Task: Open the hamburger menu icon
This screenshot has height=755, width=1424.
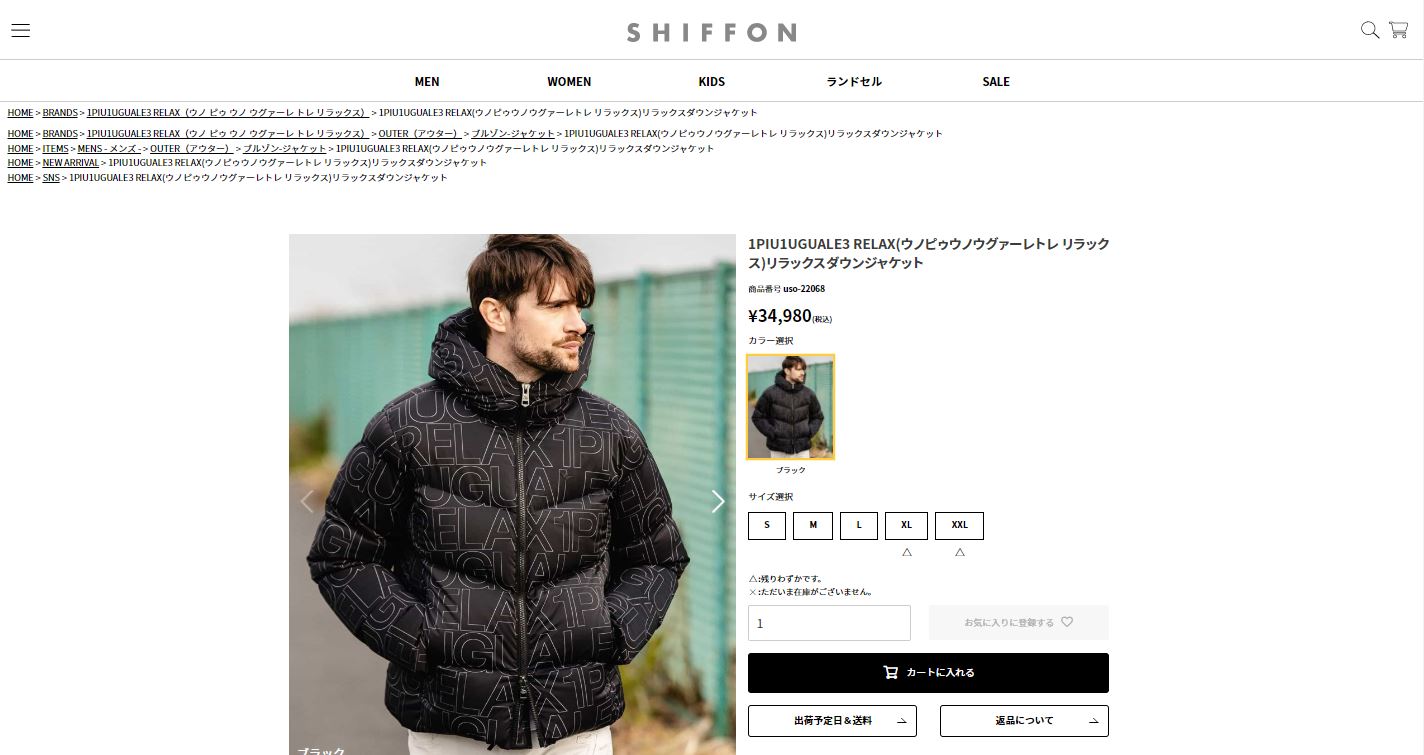Action: pyautogui.click(x=20, y=30)
